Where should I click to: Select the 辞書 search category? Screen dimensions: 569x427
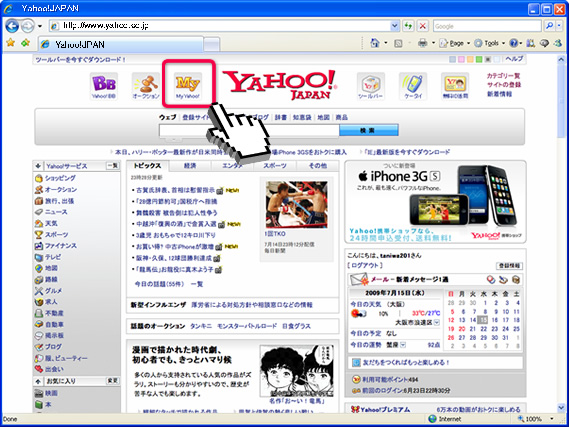click(281, 117)
